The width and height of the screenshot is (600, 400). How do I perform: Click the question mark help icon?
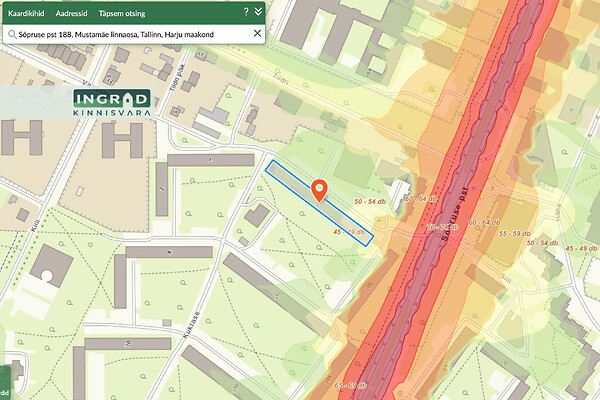click(246, 12)
